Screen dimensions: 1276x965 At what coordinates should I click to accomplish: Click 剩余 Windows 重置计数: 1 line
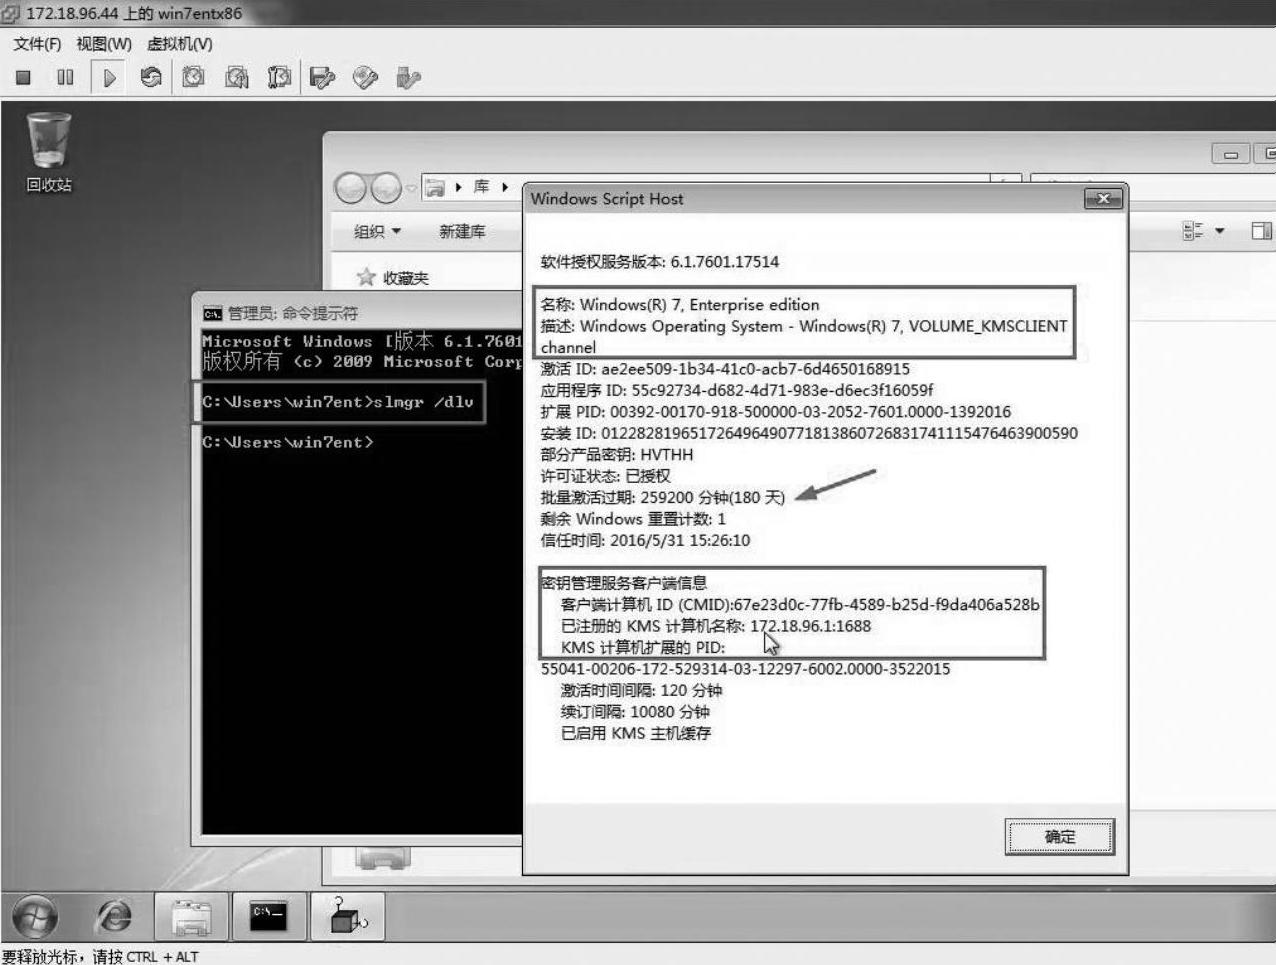click(x=633, y=519)
